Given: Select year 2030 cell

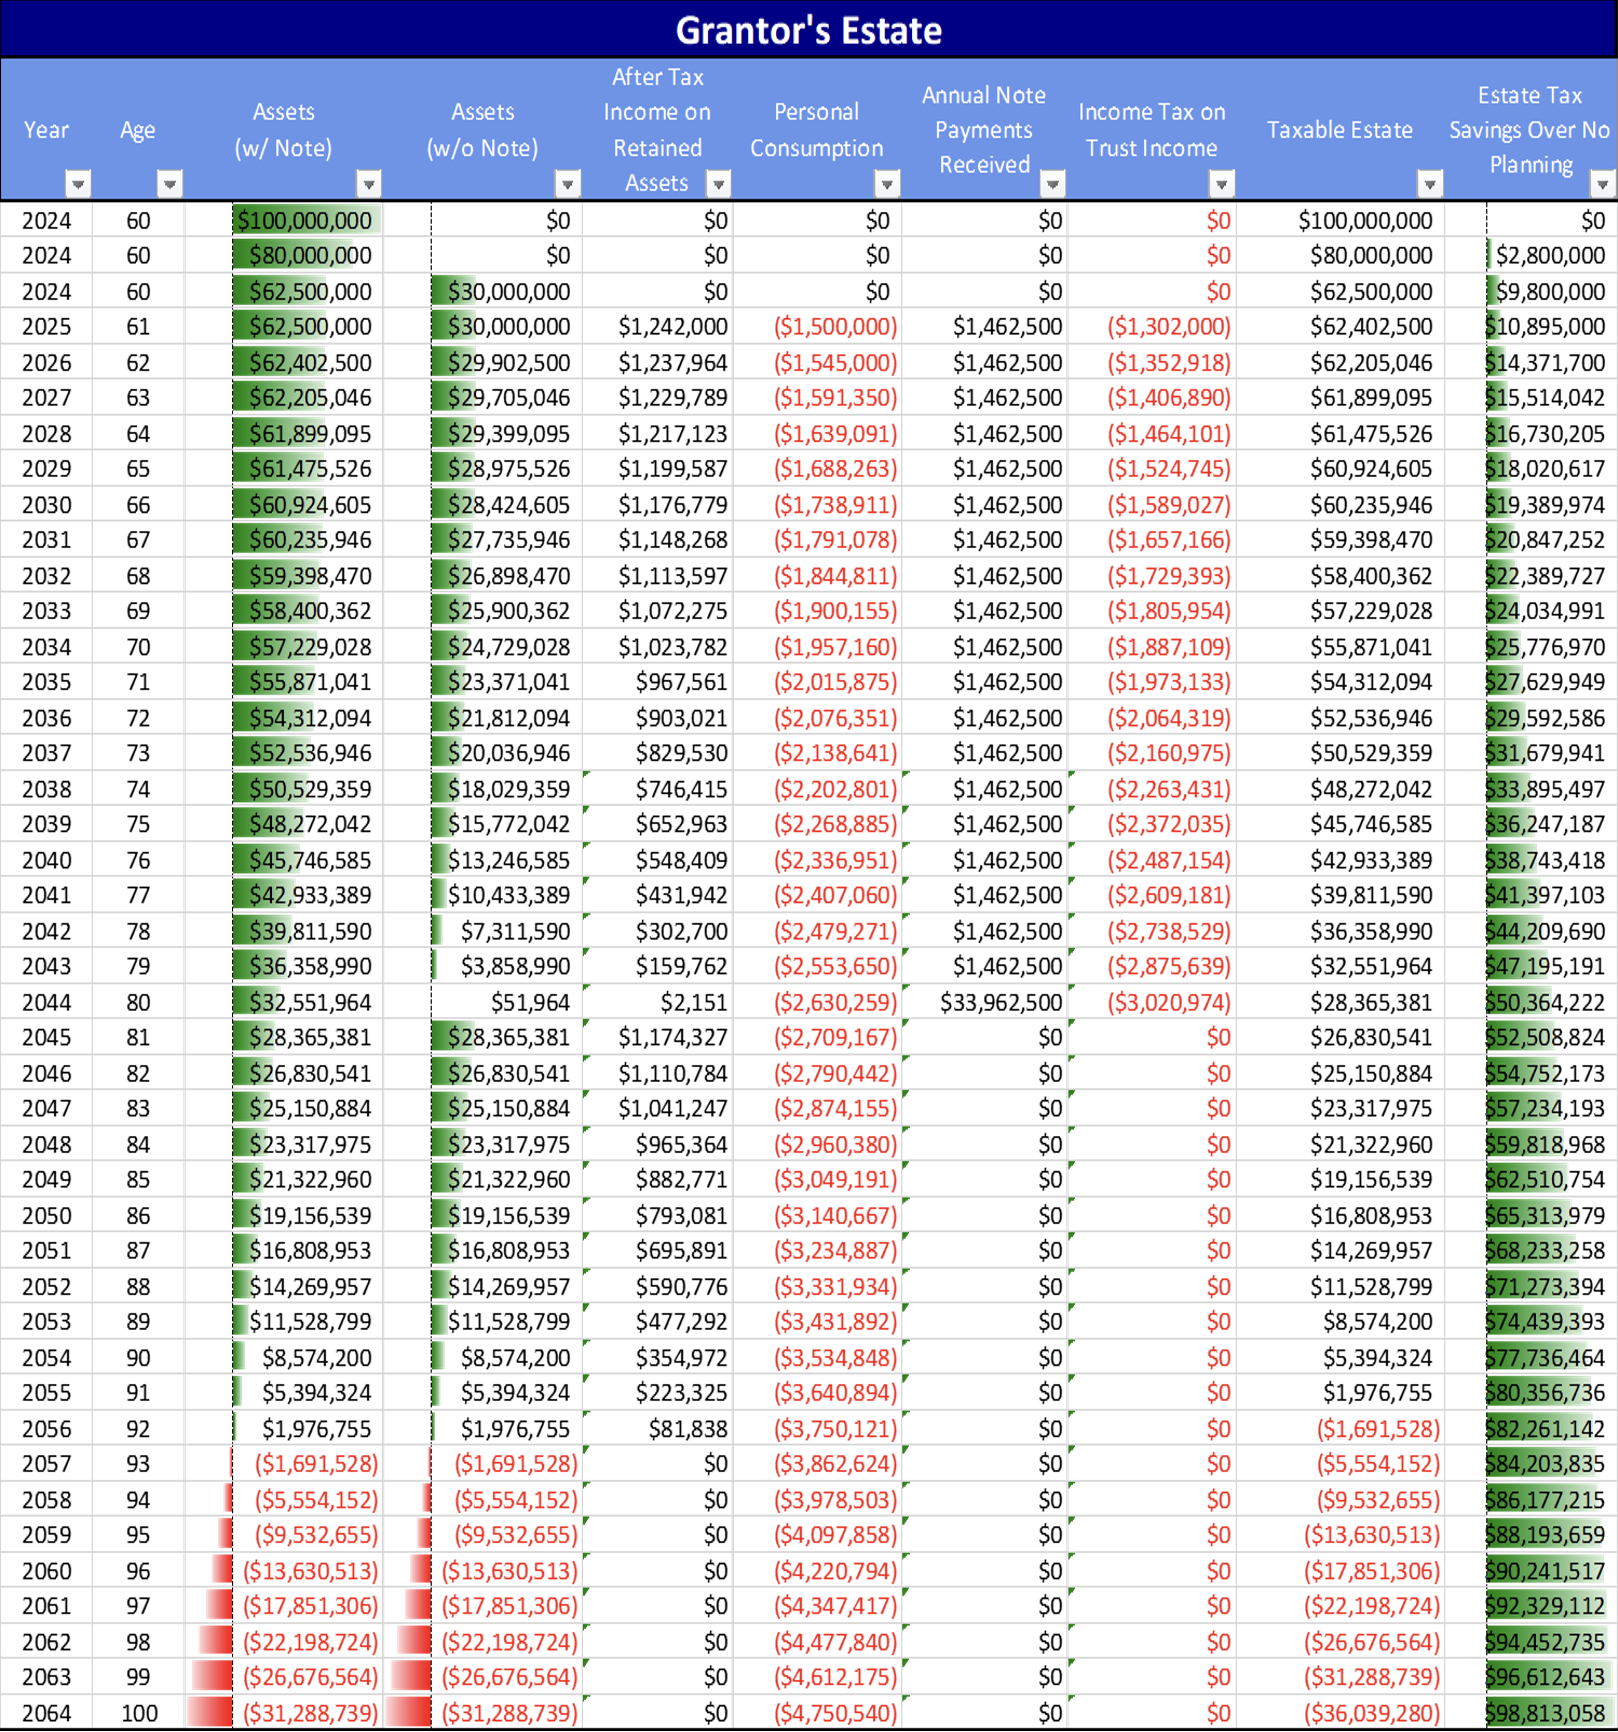Looking at the screenshot, I should pyautogui.click(x=46, y=505).
